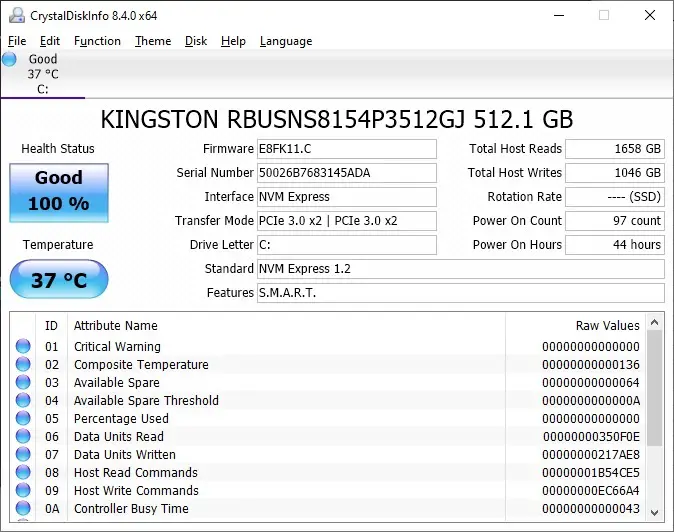
Task: Minimize the CrystalDiskInfo window
Action: pos(559,15)
